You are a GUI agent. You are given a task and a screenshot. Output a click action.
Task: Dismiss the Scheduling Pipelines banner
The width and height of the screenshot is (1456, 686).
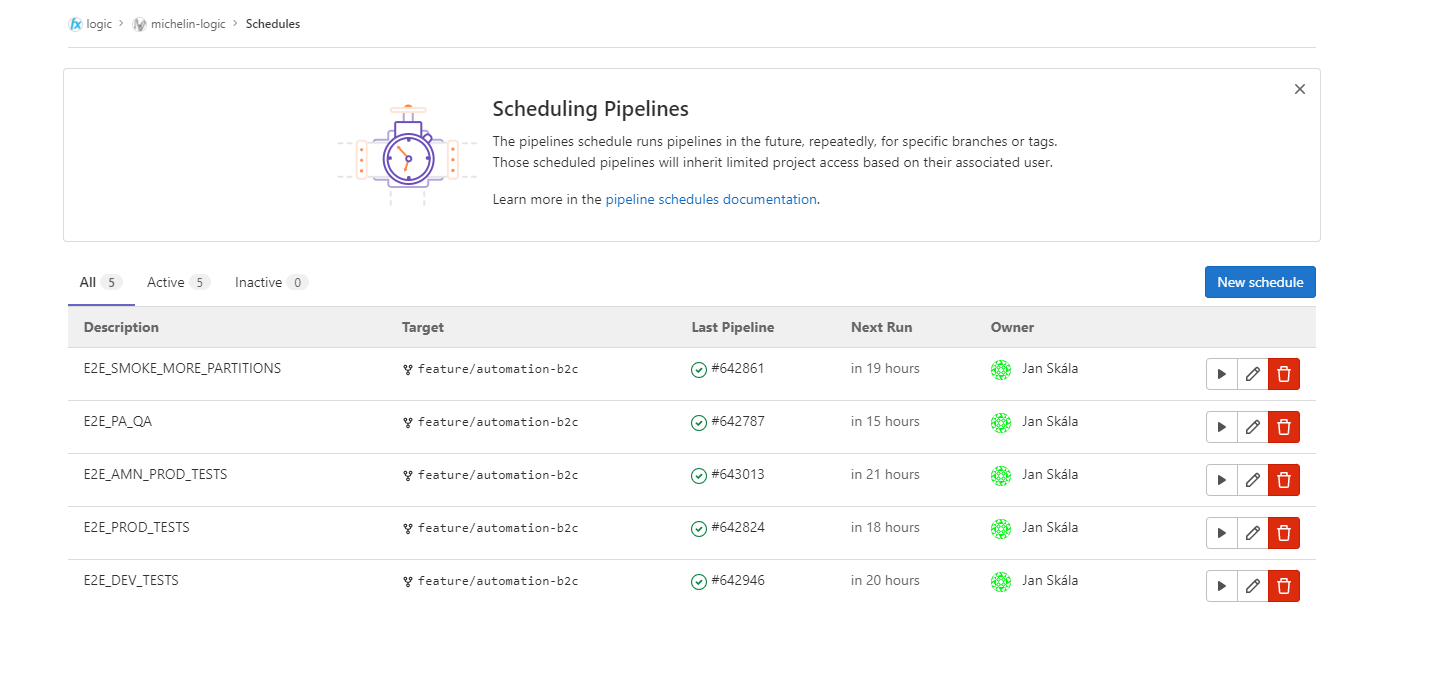click(x=1299, y=89)
